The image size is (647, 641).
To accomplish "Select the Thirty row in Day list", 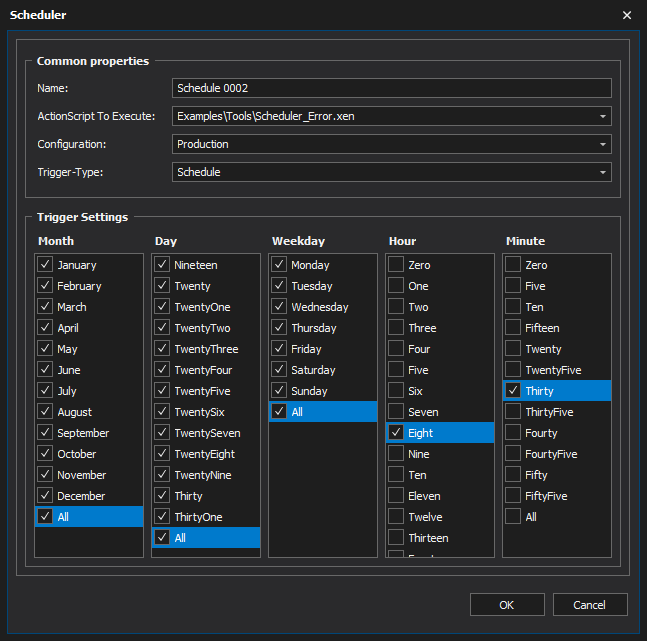I will [206, 496].
